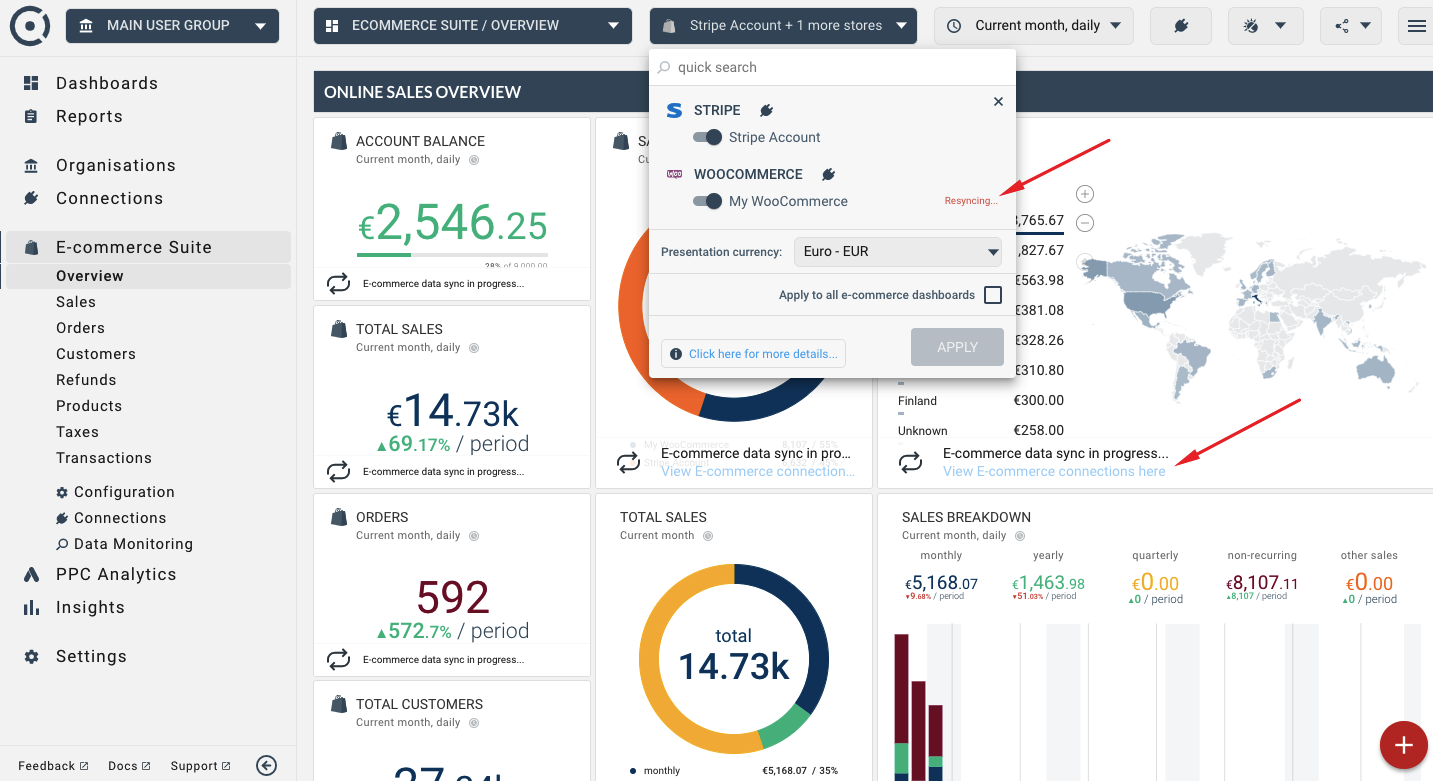Click the Stripe plug icon in popup
1433x781 pixels.
pos(766,110)
